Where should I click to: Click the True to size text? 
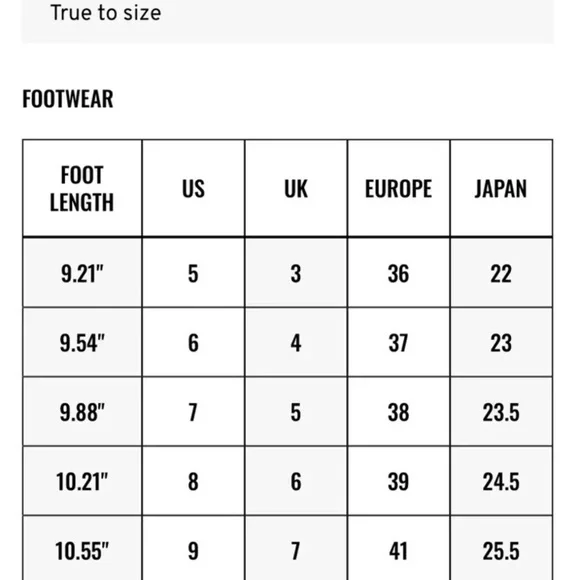tap(106, 13)
